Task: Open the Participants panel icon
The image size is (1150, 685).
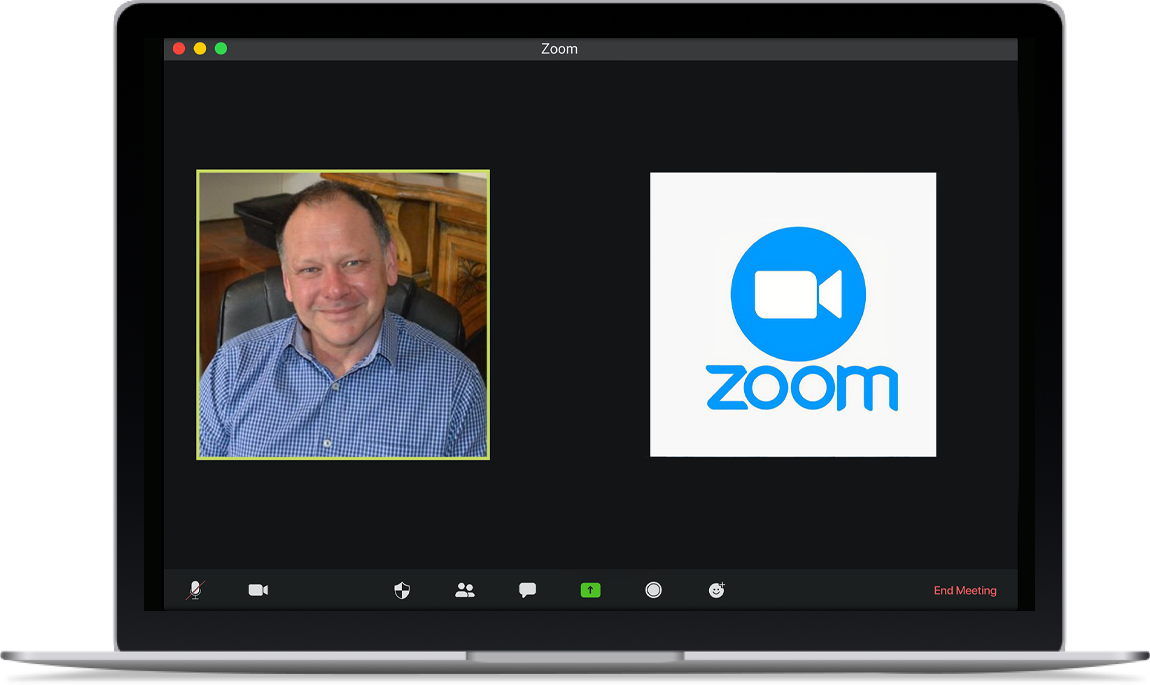Action: pyautogui.click(x=465, y=590)
